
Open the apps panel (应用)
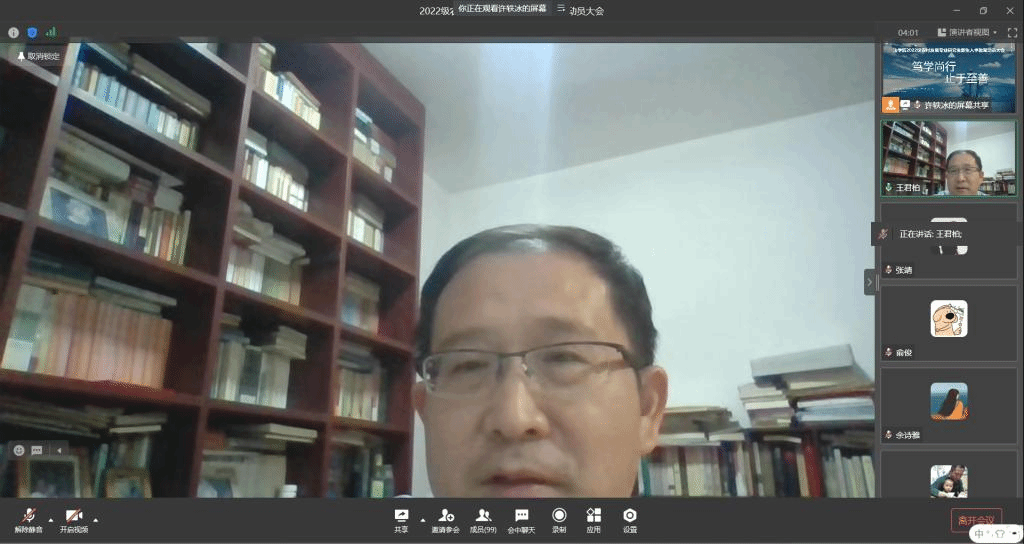coord(593,519)
